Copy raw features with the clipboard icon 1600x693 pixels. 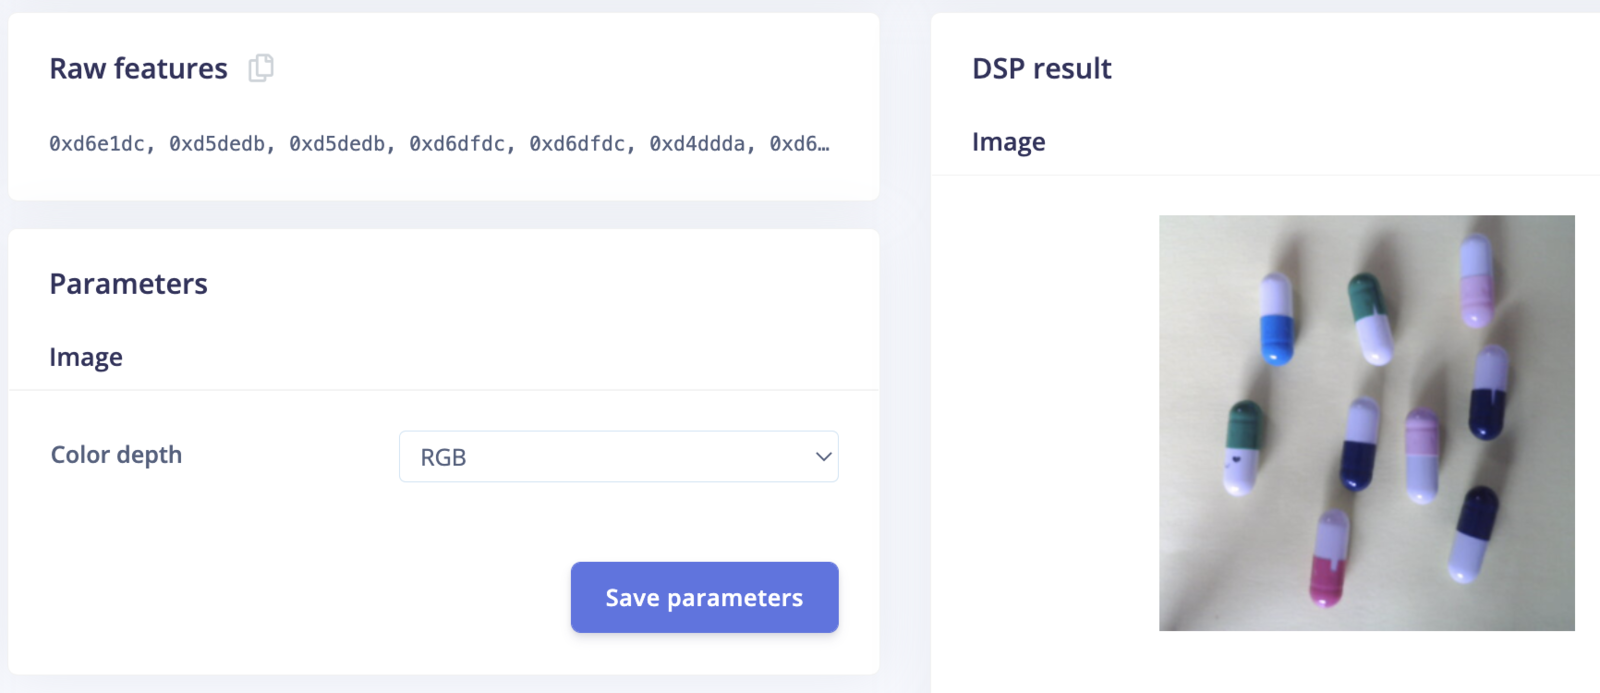click(x=261, y=68)
